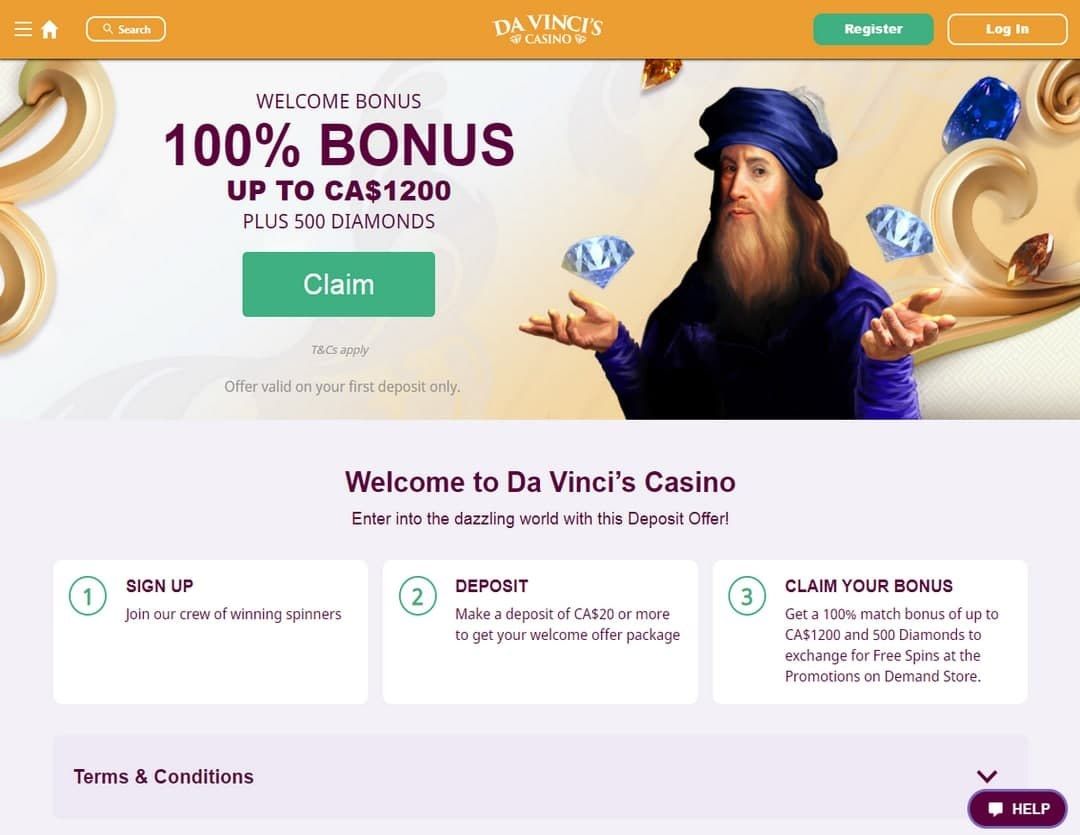Select the DEPOSIT step card
The width and height of the screenshot is (1080, 835).
coord(540,632)
